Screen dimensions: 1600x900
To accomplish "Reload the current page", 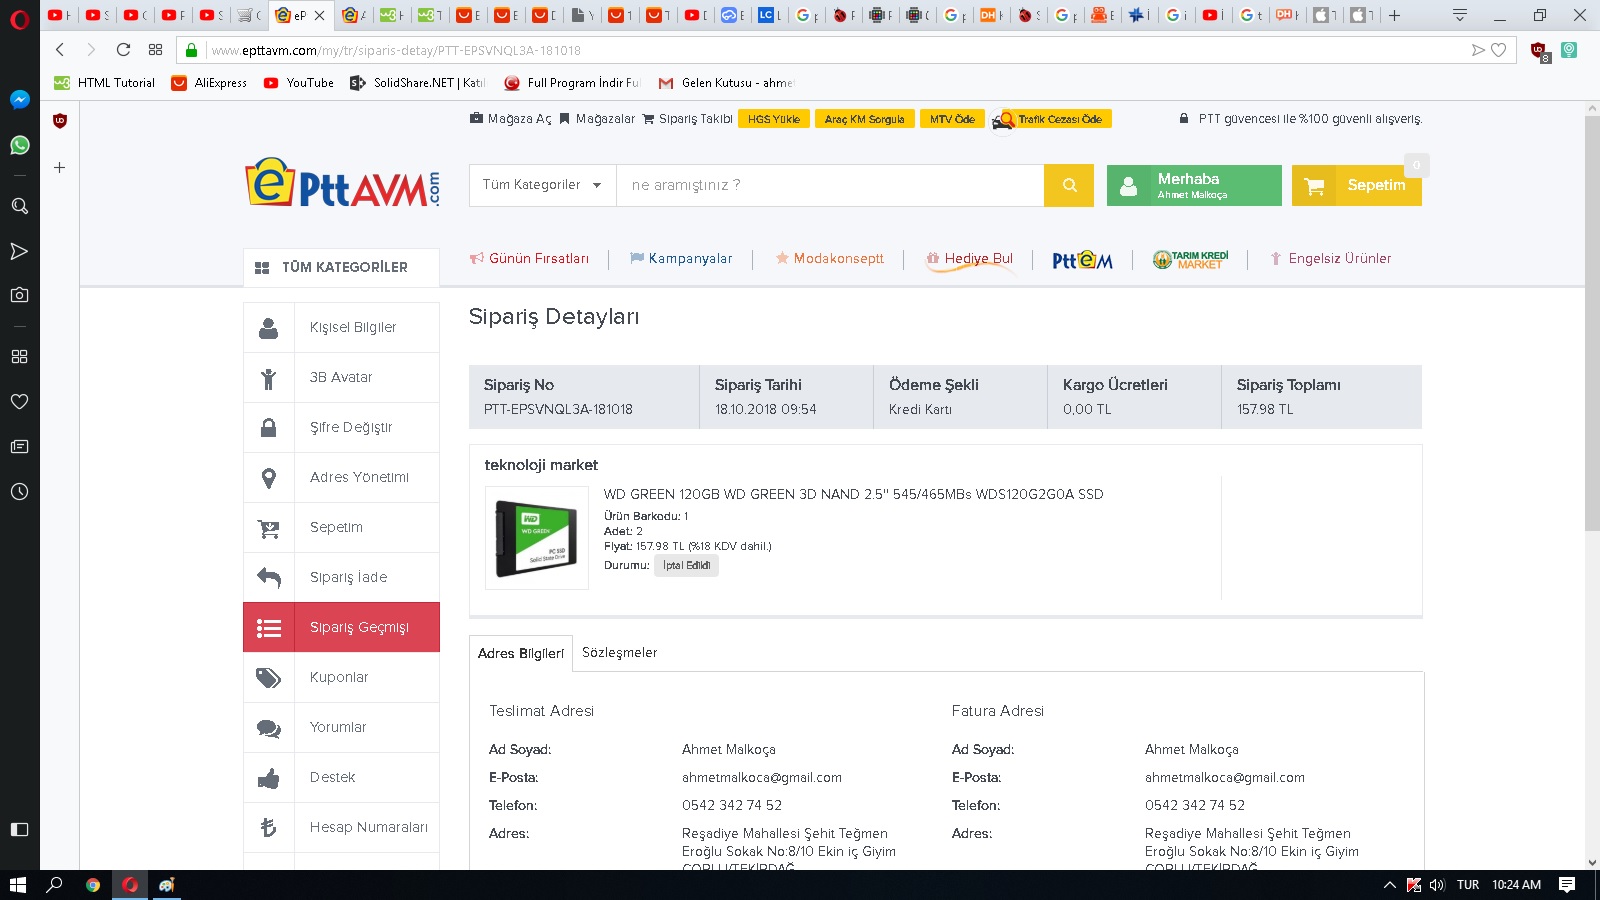I will tap(123, 49).
